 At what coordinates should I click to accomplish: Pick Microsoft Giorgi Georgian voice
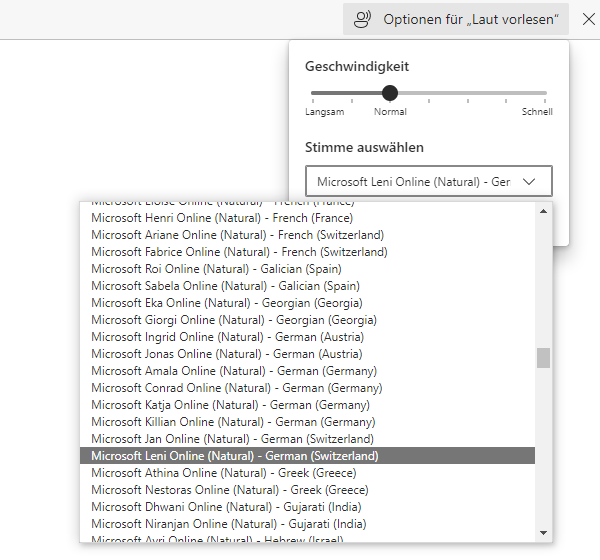[x=307, y=320]
